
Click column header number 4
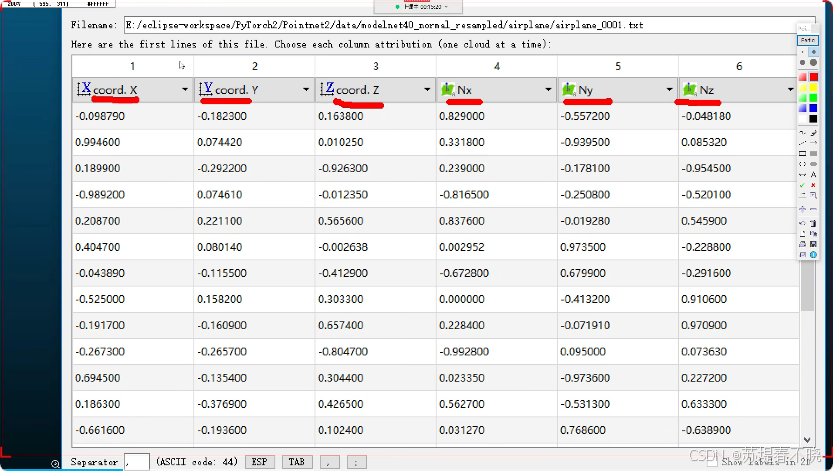click(497, 66)
